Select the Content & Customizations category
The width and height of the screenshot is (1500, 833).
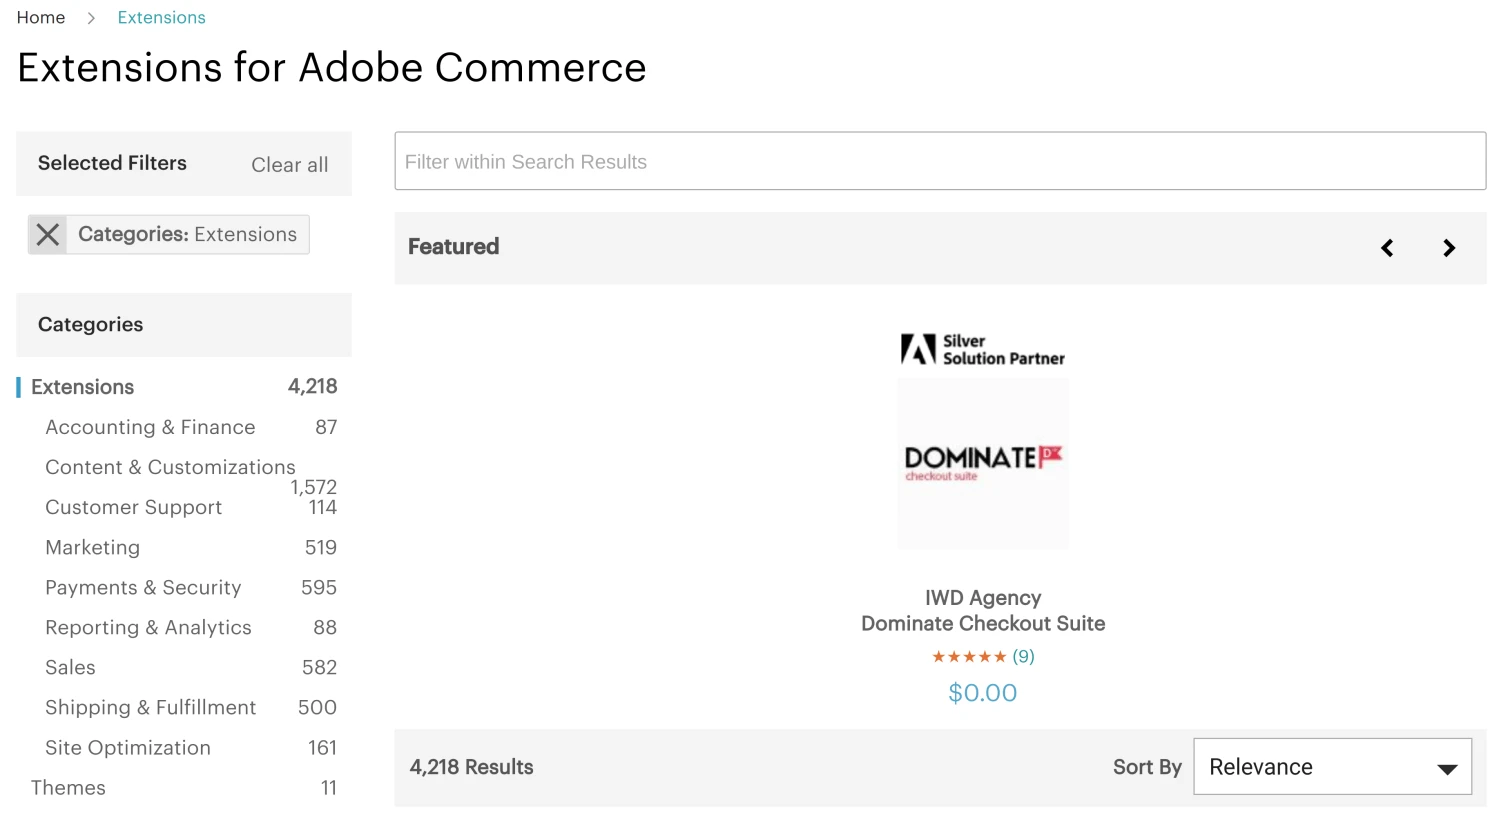point(170,468)
